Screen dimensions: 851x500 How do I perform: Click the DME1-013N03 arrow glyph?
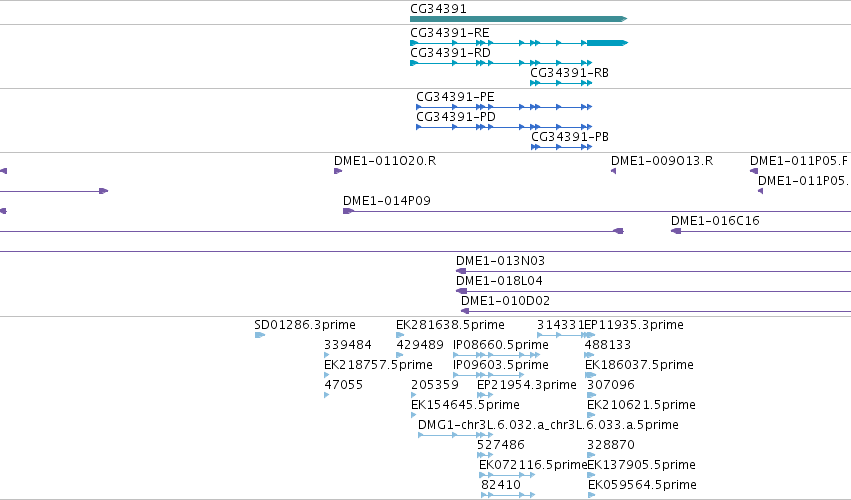click(461, 271)
